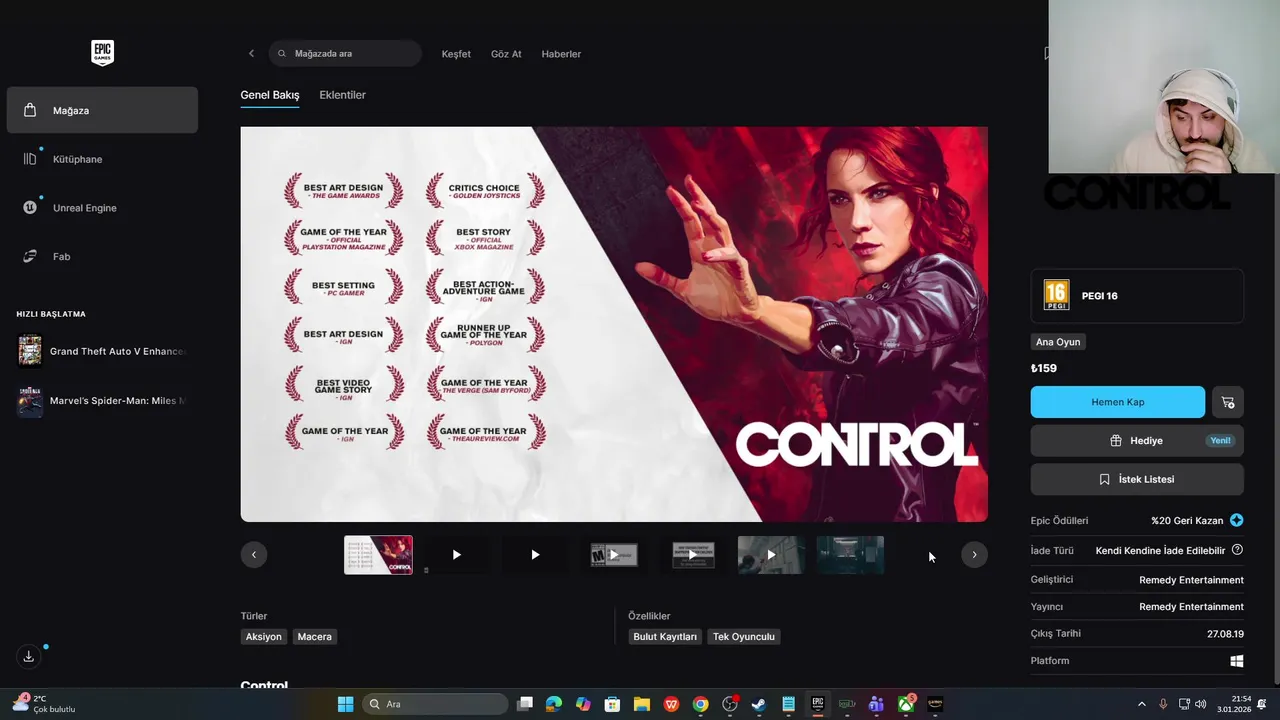The width and height of the screenshot is (1280, 720).
Task: Click the Macera genre tag
Action: click(x=314, y=636)
